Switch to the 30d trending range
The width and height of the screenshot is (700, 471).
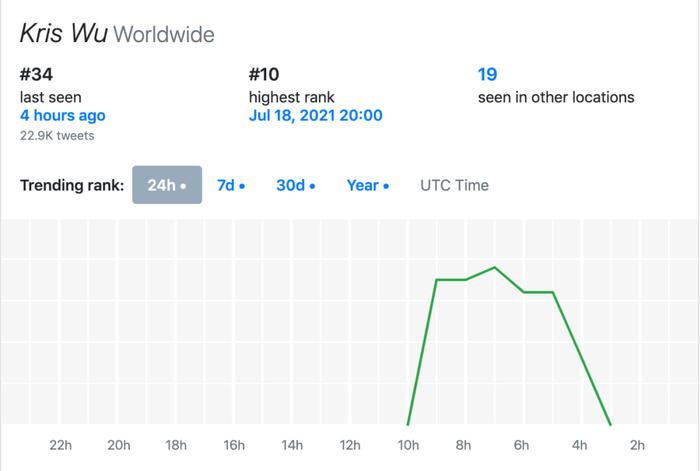tap(296, 185)
